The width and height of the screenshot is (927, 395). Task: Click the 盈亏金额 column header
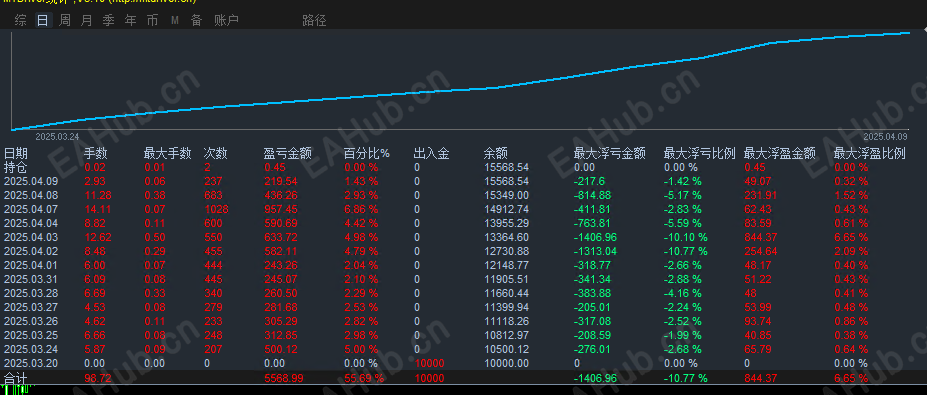pyautogui.click(x=287, y=154)
